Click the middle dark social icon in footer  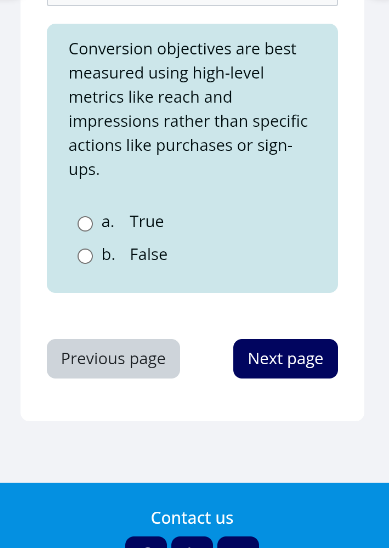pos(192,542)
